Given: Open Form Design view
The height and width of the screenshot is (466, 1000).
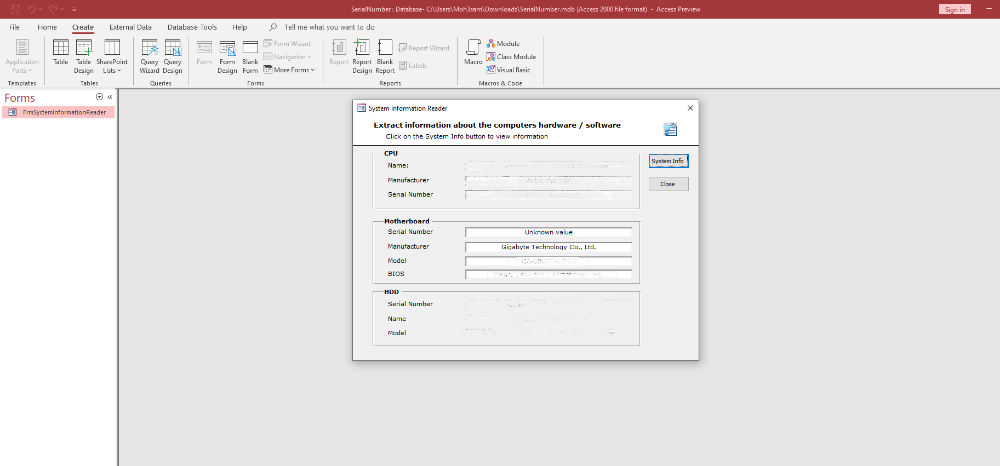Looking at the screenshot, I should [227, 56].
